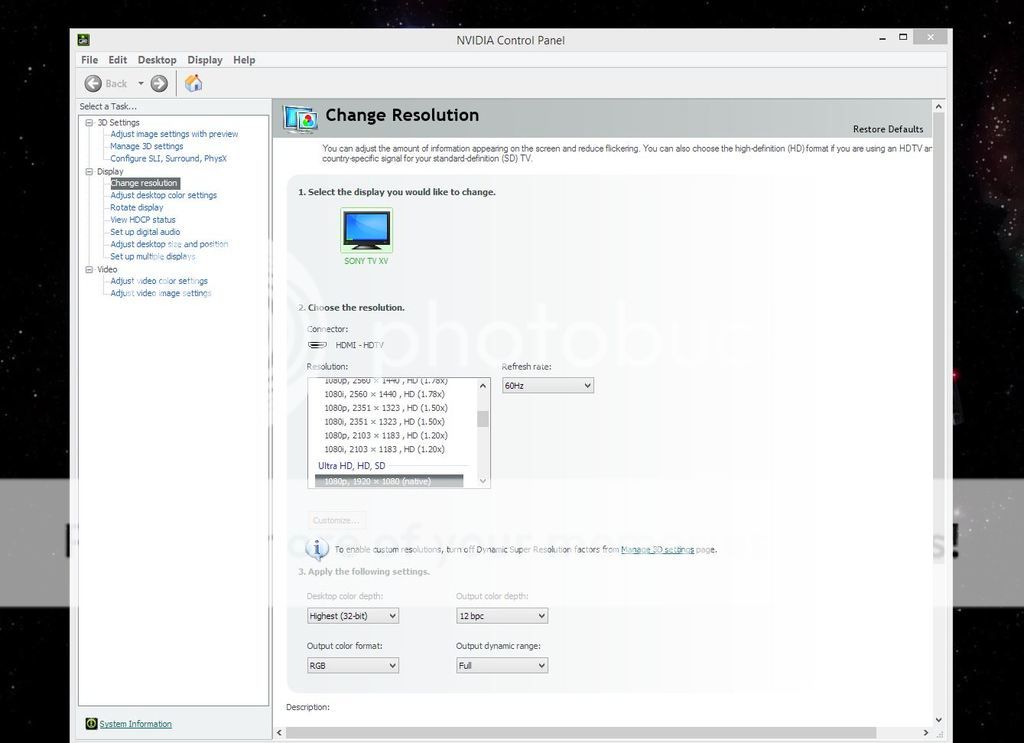1024x743 pixels.
Task: Select the SONY TV XV display icon
Action: (366, 231)
